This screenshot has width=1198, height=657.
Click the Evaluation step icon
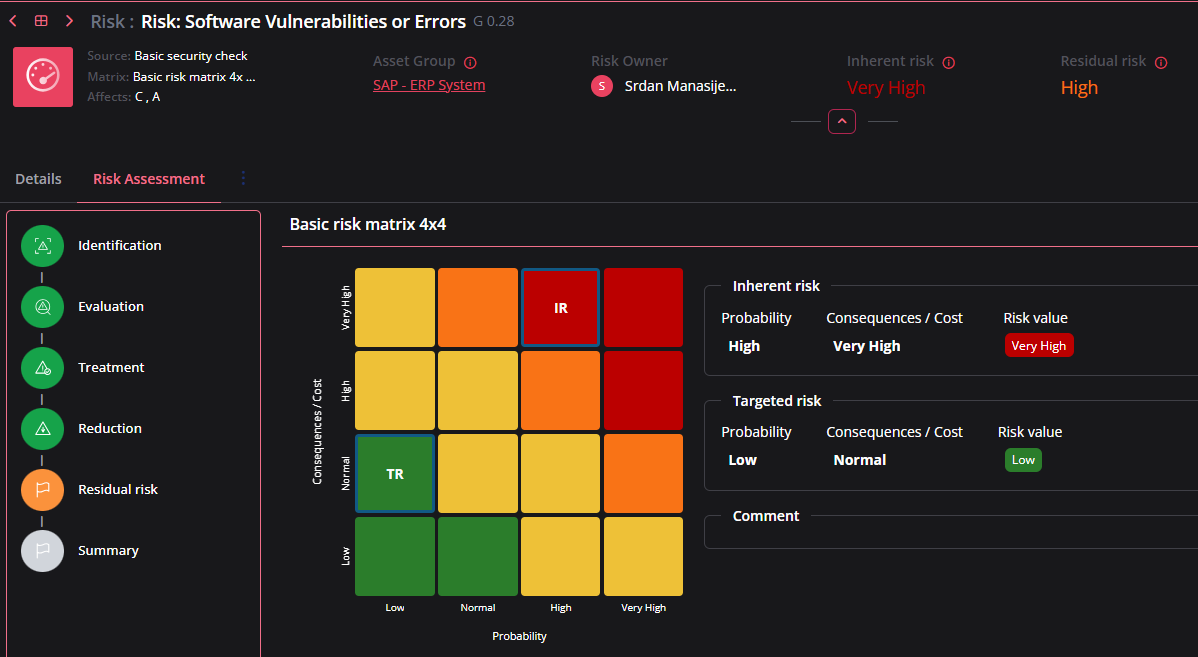[x=42, y=307]
